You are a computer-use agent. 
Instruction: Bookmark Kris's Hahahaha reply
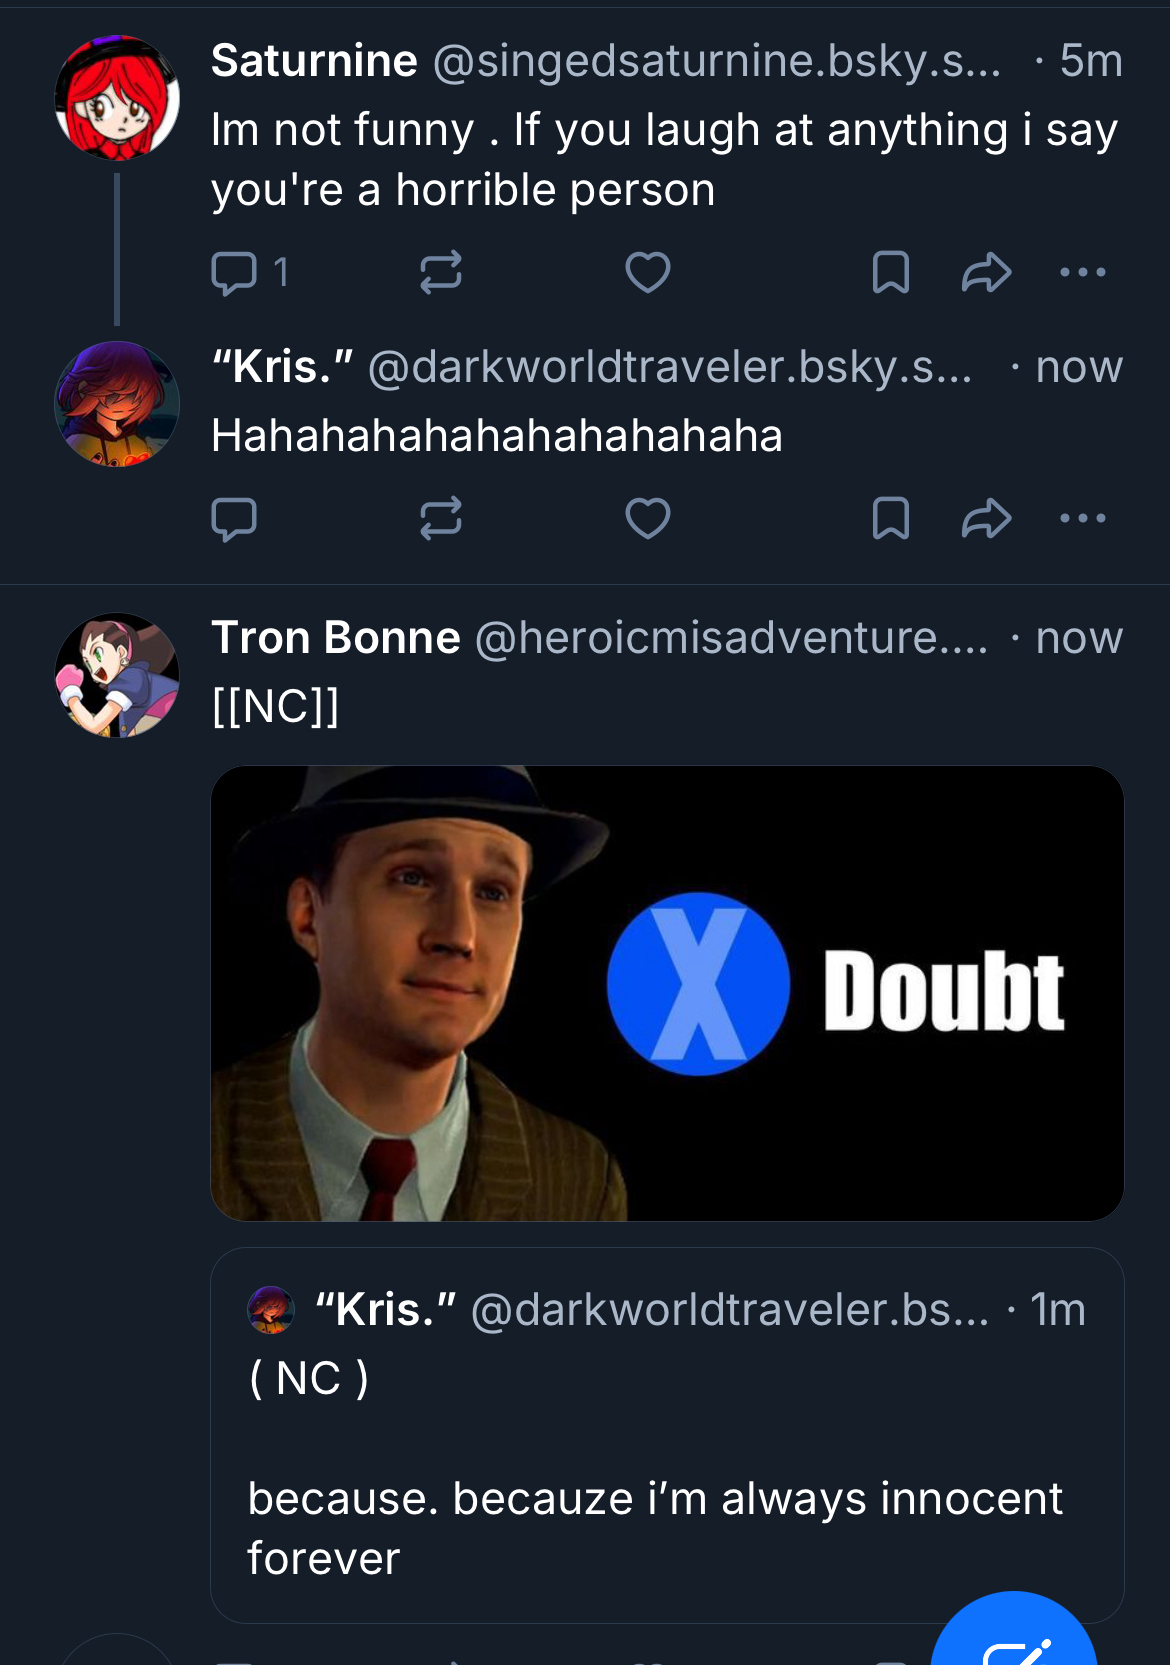tap(890, 518)
